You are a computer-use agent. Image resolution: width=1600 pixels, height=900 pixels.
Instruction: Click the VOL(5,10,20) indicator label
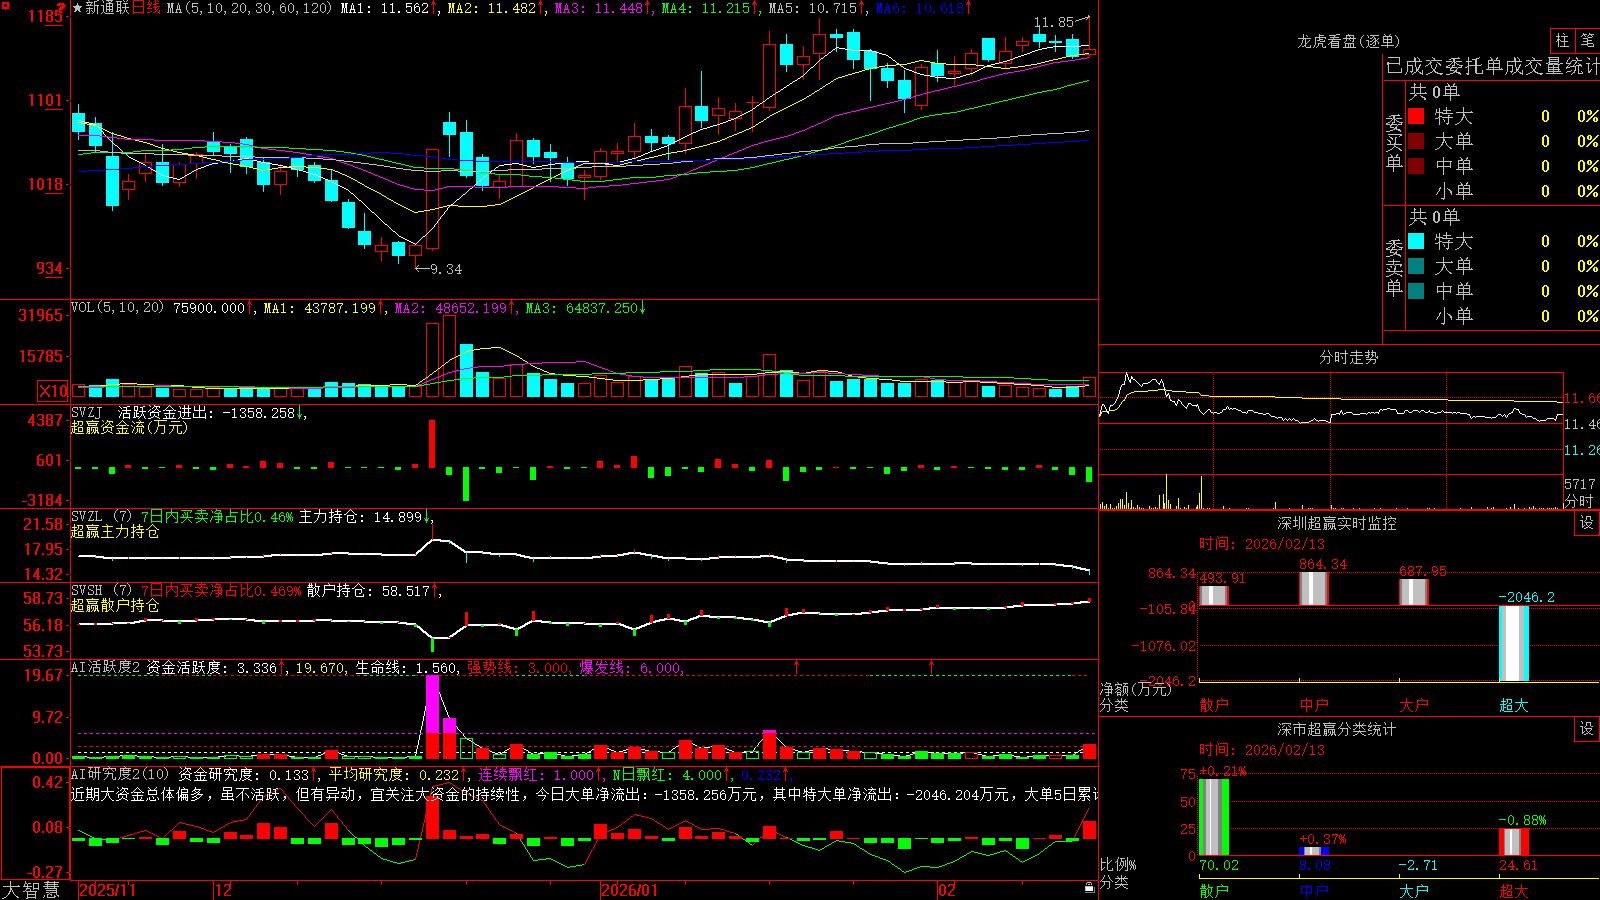pyautogui.click(x=117, y=308)
